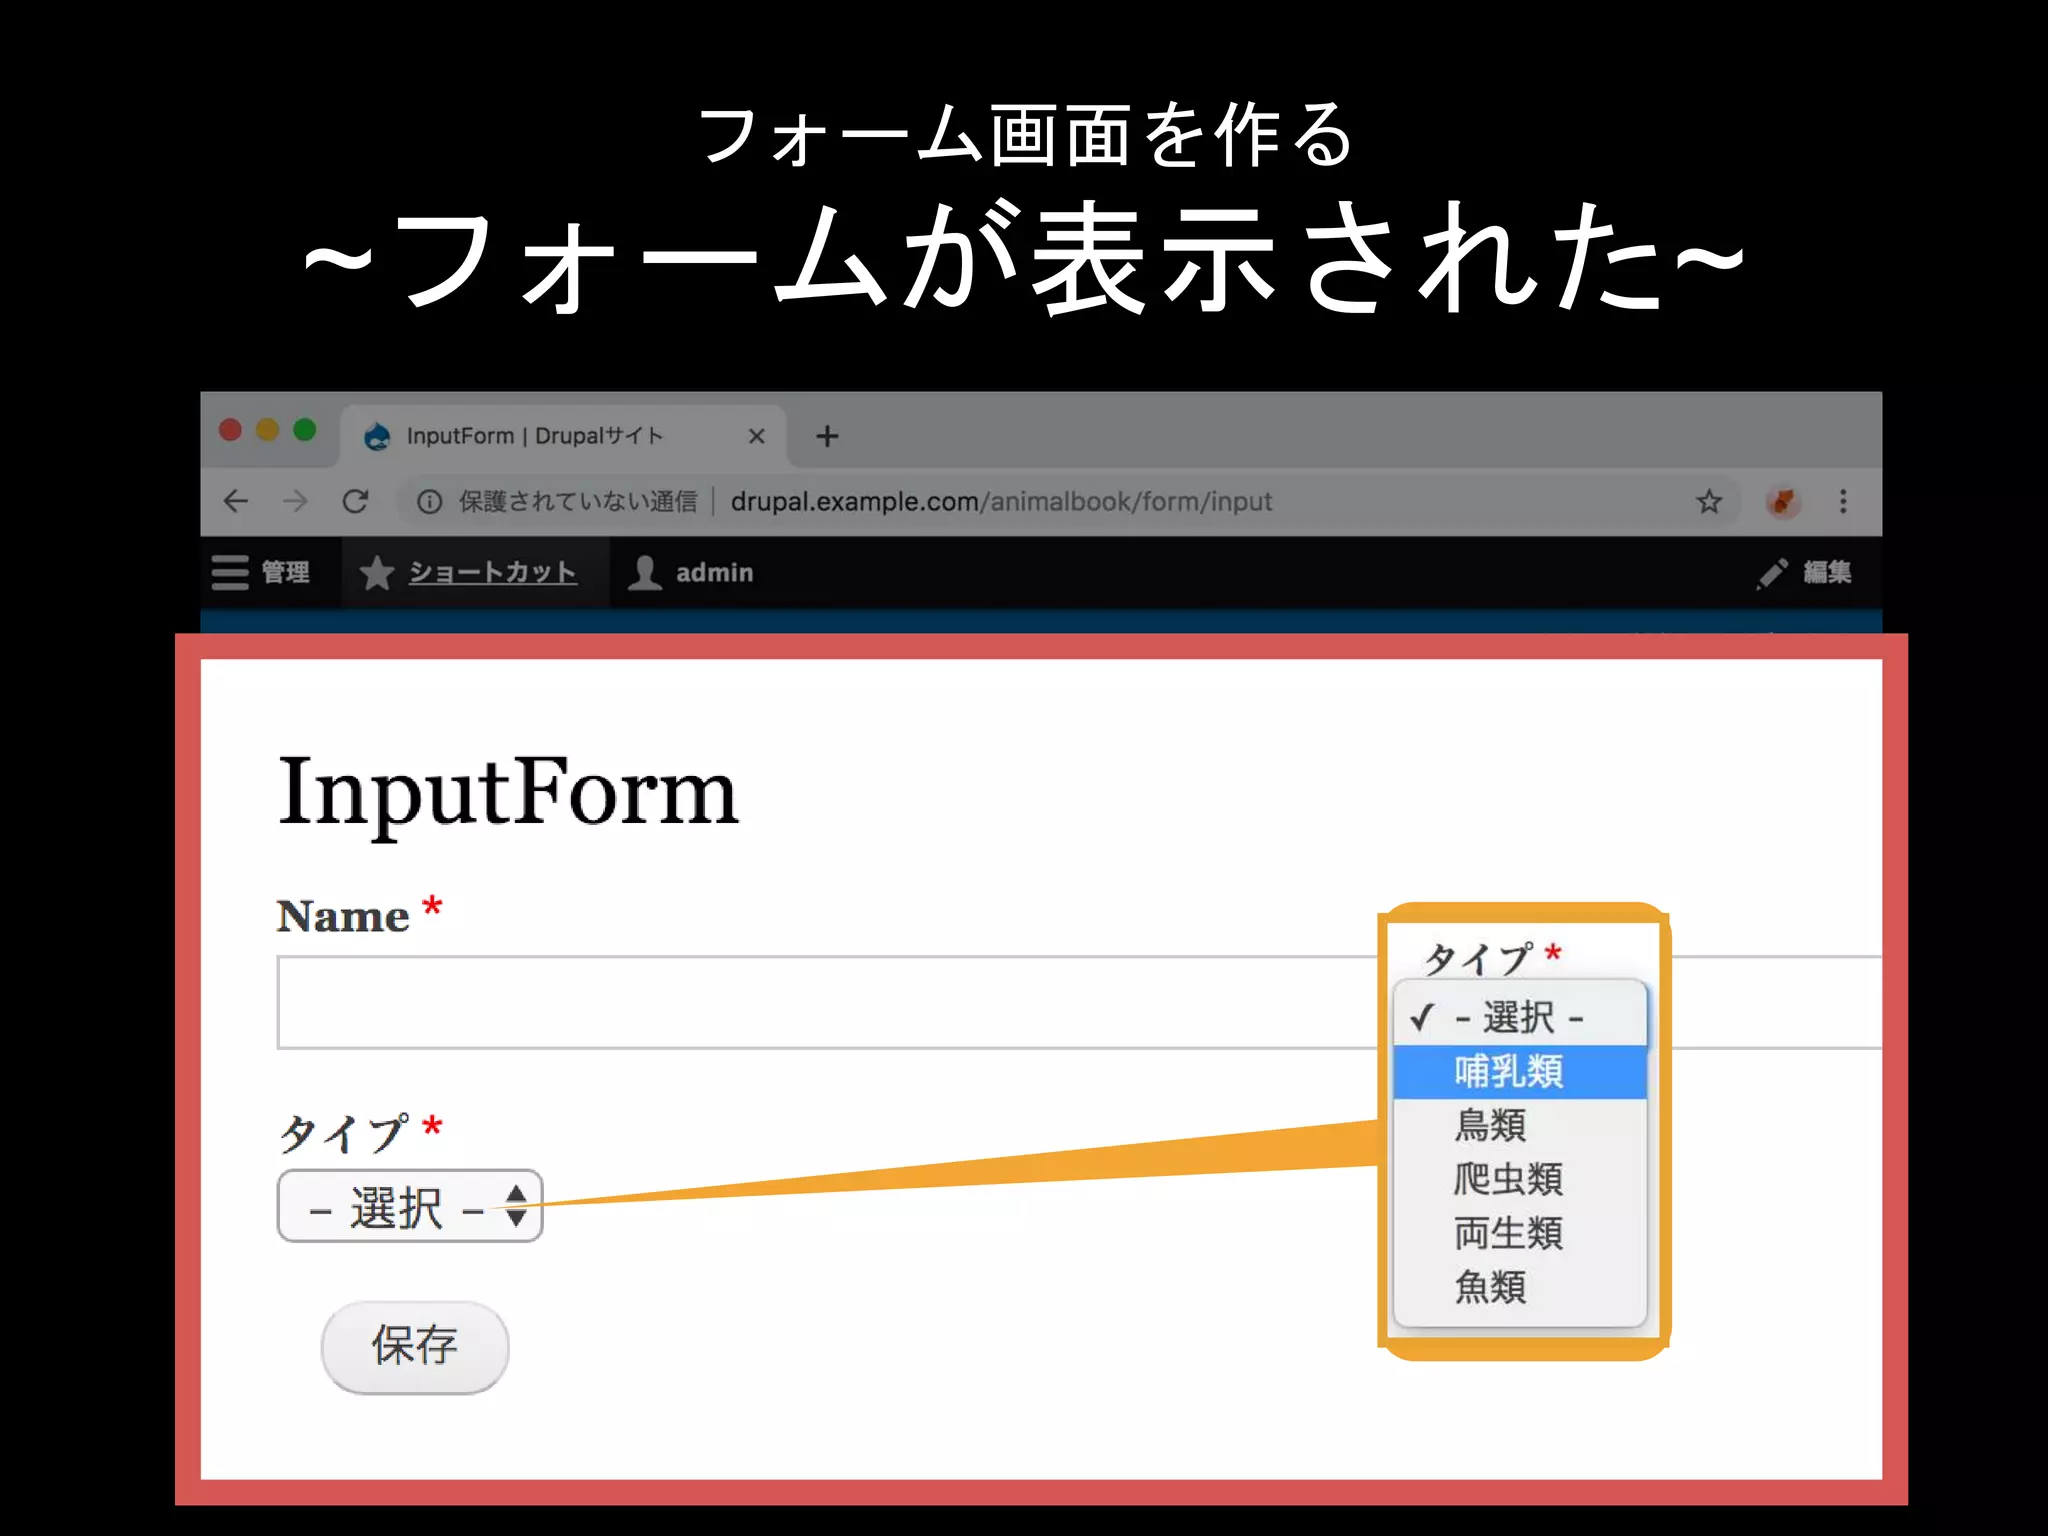Select 哺乳類 from the type list
This screenshot has width=2048, height=1536.
[x=1519, y=1072]
